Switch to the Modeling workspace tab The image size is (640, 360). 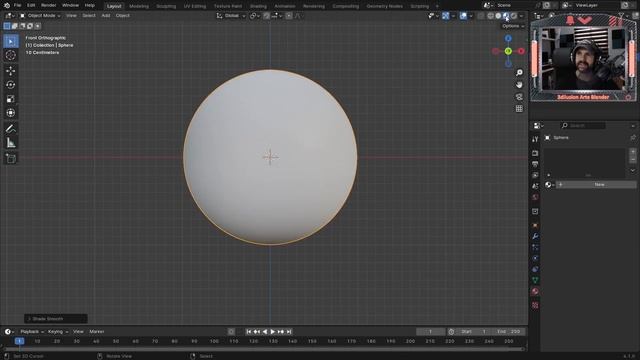pyautogui.click(x=139, y=6)
